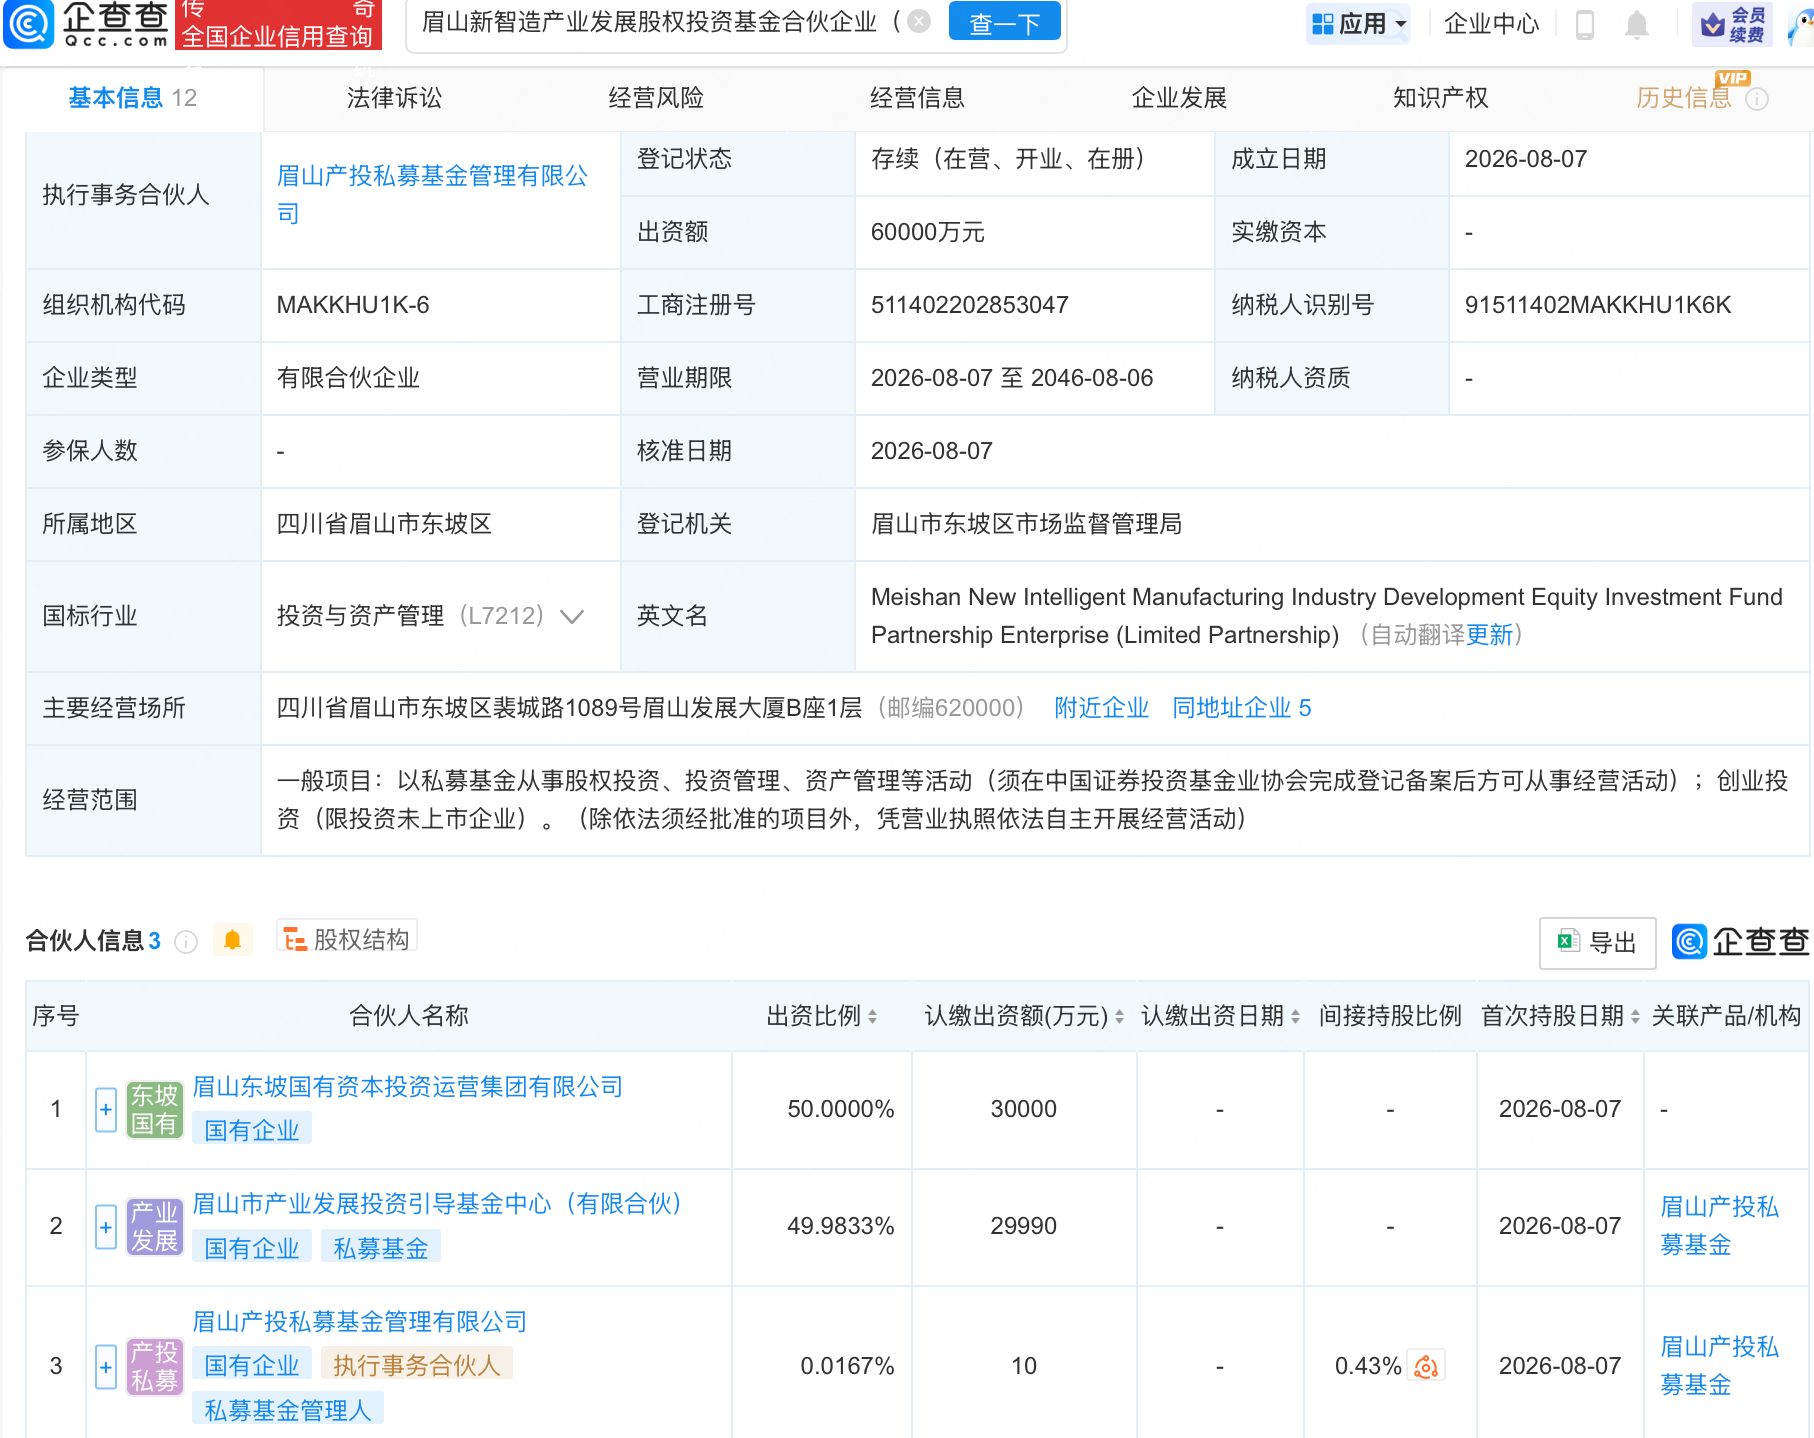
Task: Switch to 知识产权 tab
Action: click(x=1441, y=98)
